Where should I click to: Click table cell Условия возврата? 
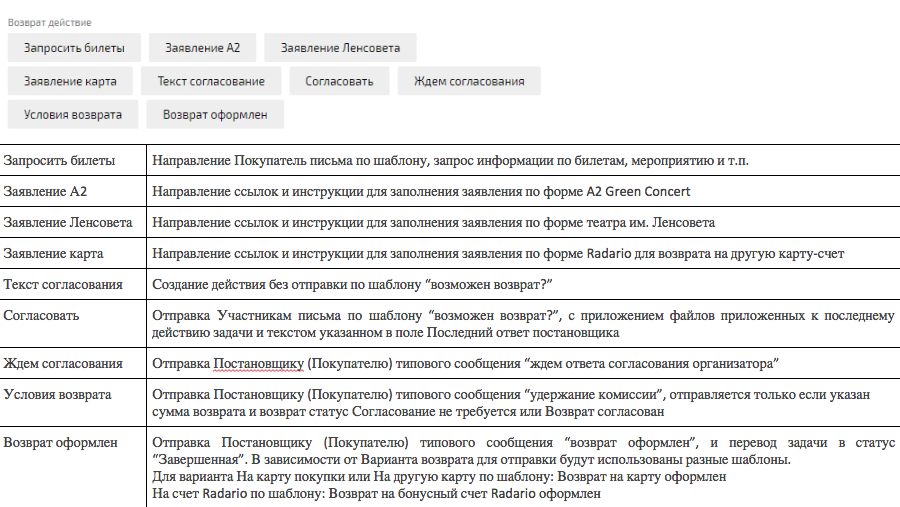[x=73, y=402]
